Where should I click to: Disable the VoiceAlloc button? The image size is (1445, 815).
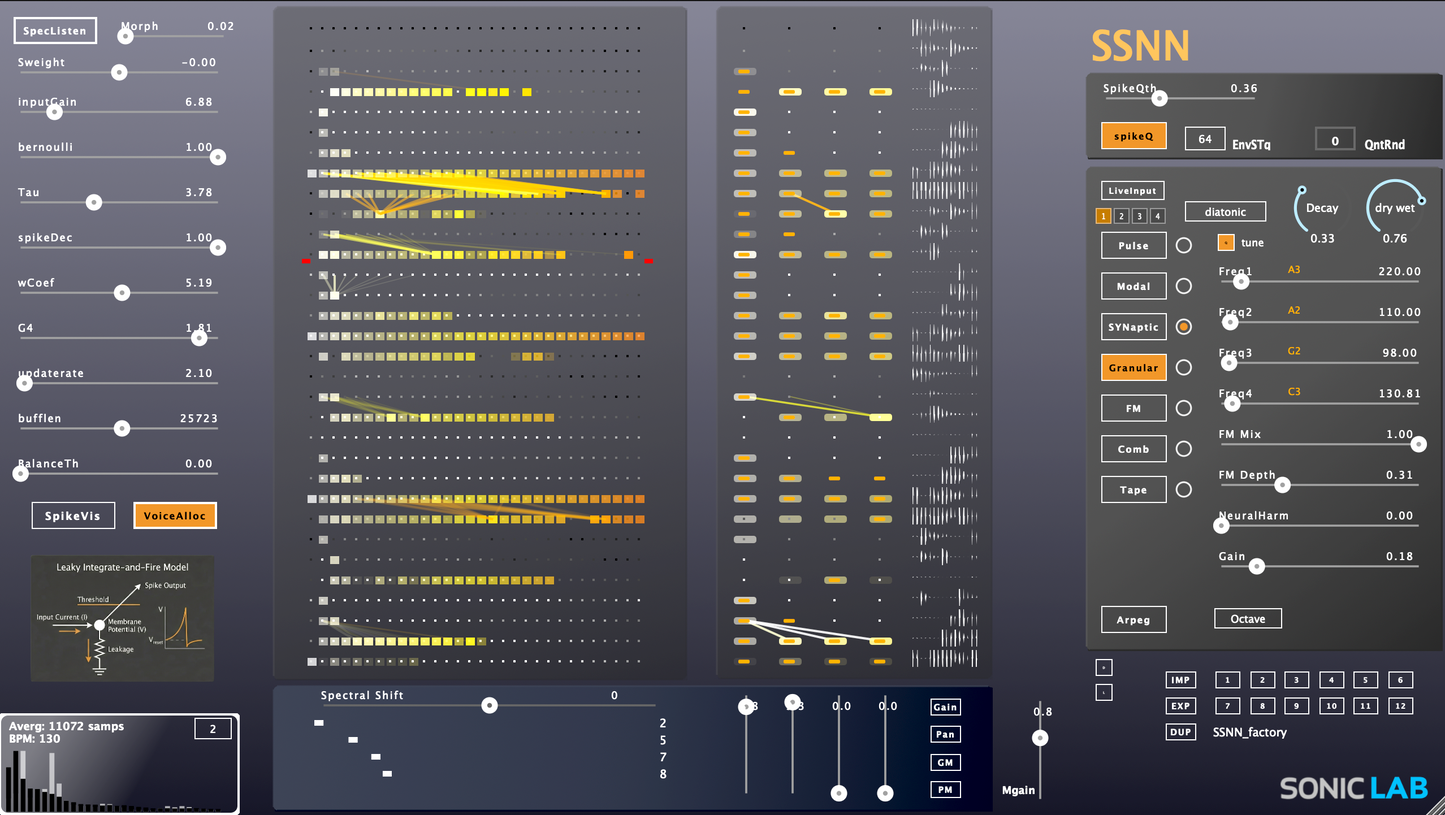coord(175,516)
